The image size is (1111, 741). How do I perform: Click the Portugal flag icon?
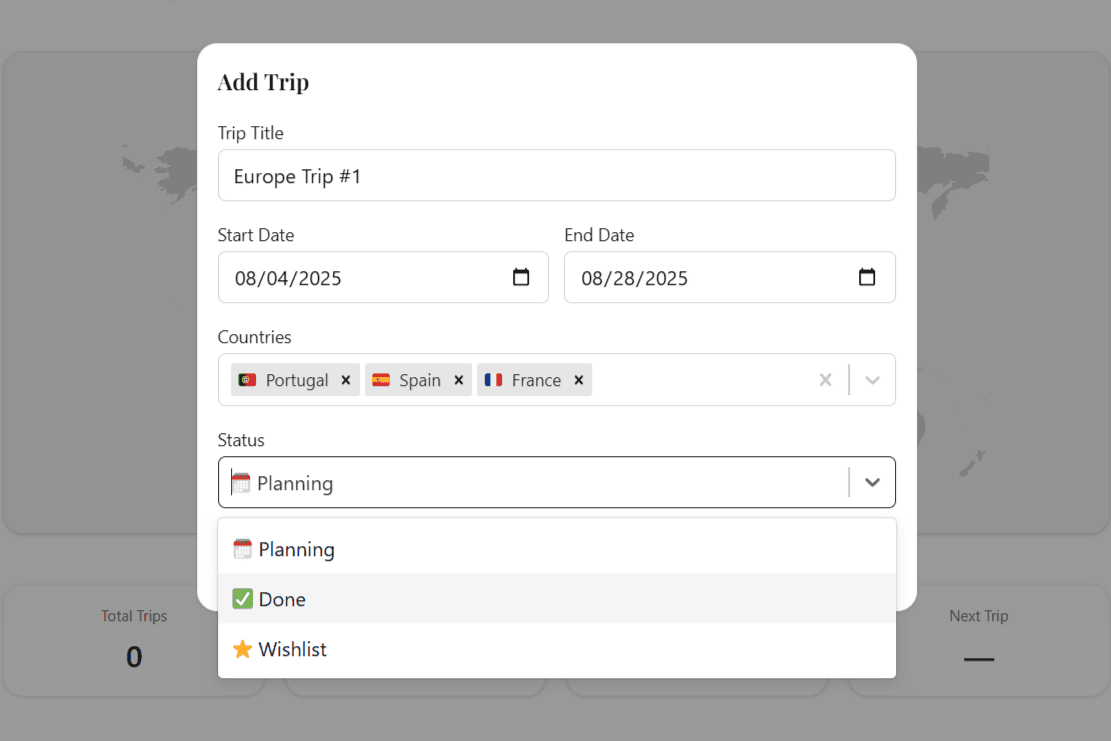coord(246,380)
